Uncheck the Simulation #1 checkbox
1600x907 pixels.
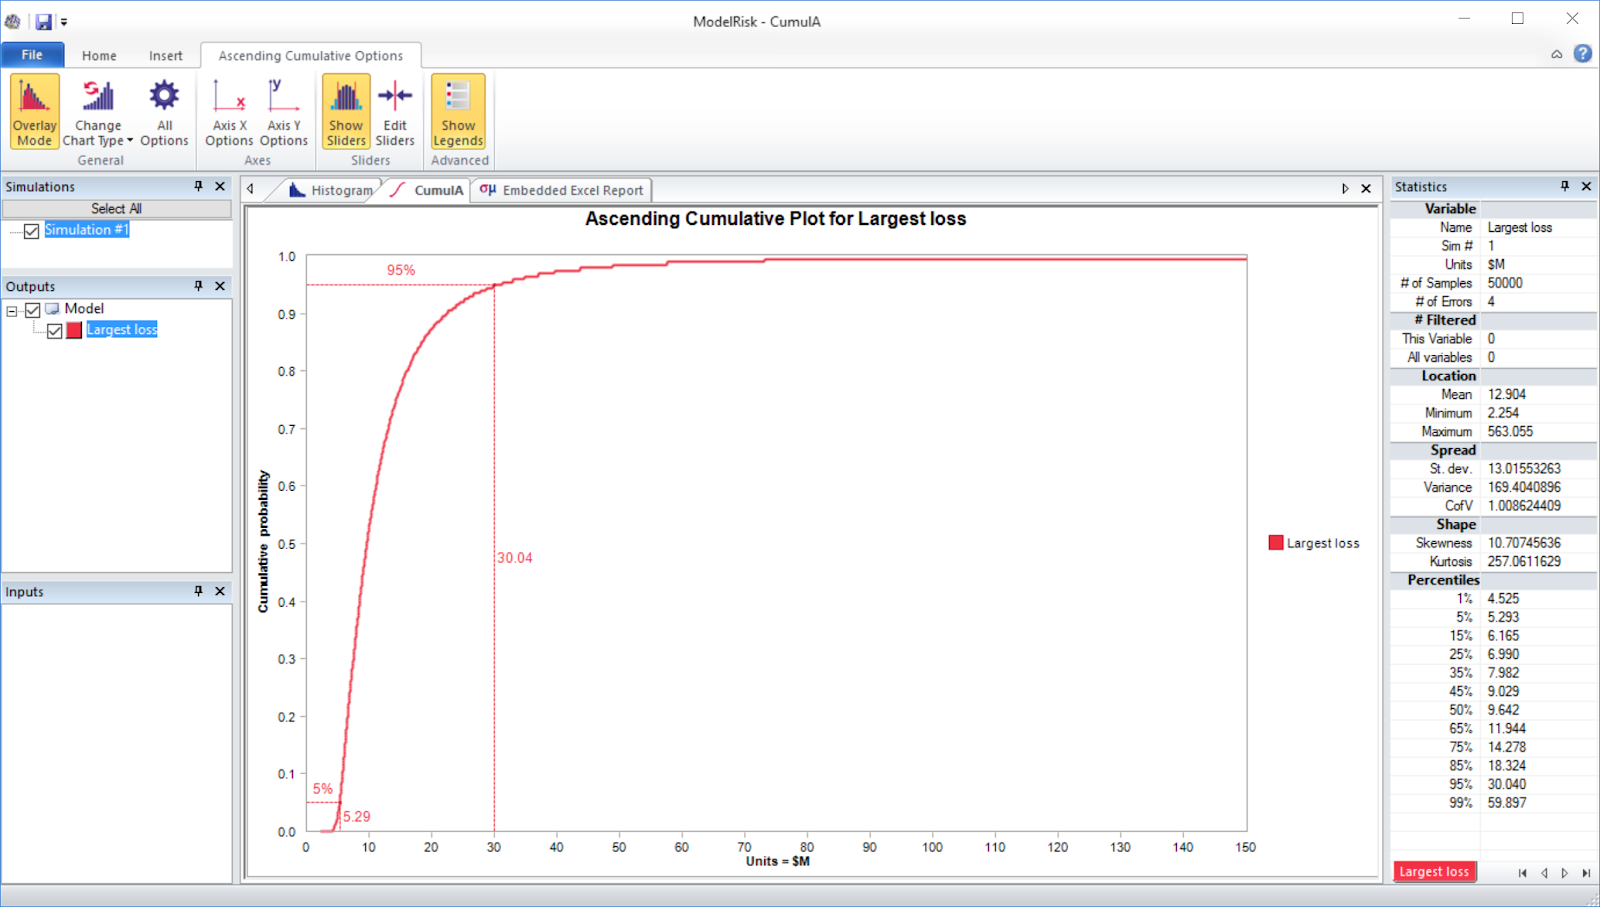[x=32, y=231]
